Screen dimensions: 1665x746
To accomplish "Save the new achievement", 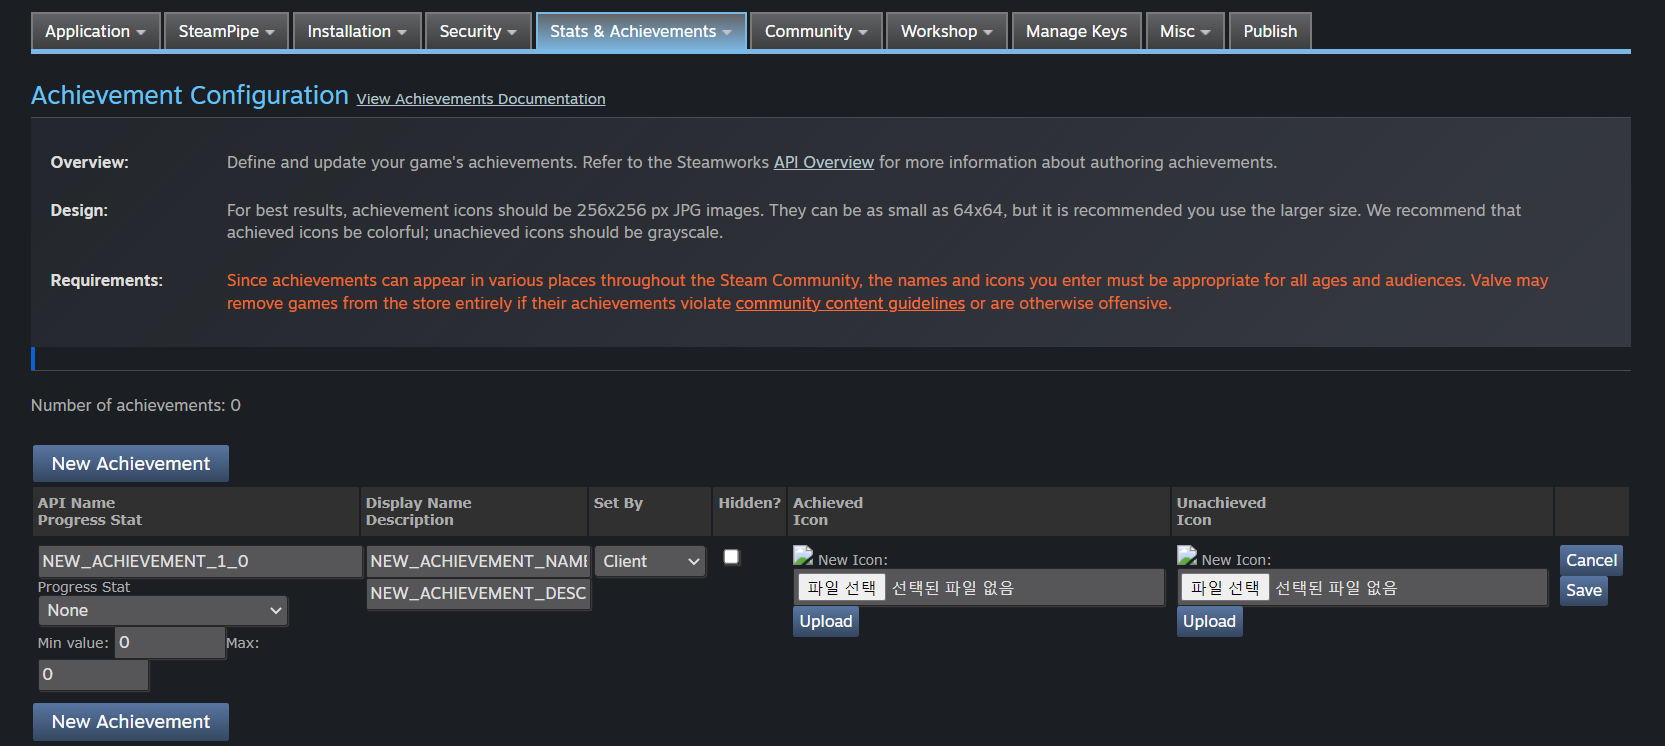I will click(1584, 590).
